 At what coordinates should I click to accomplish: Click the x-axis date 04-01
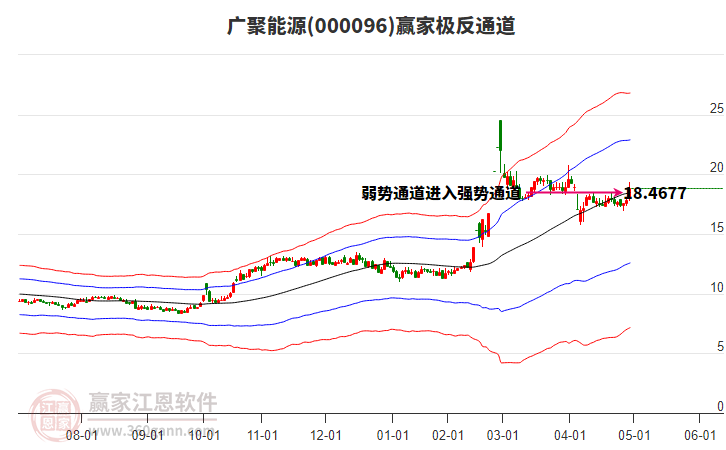[x=570, y=435]
